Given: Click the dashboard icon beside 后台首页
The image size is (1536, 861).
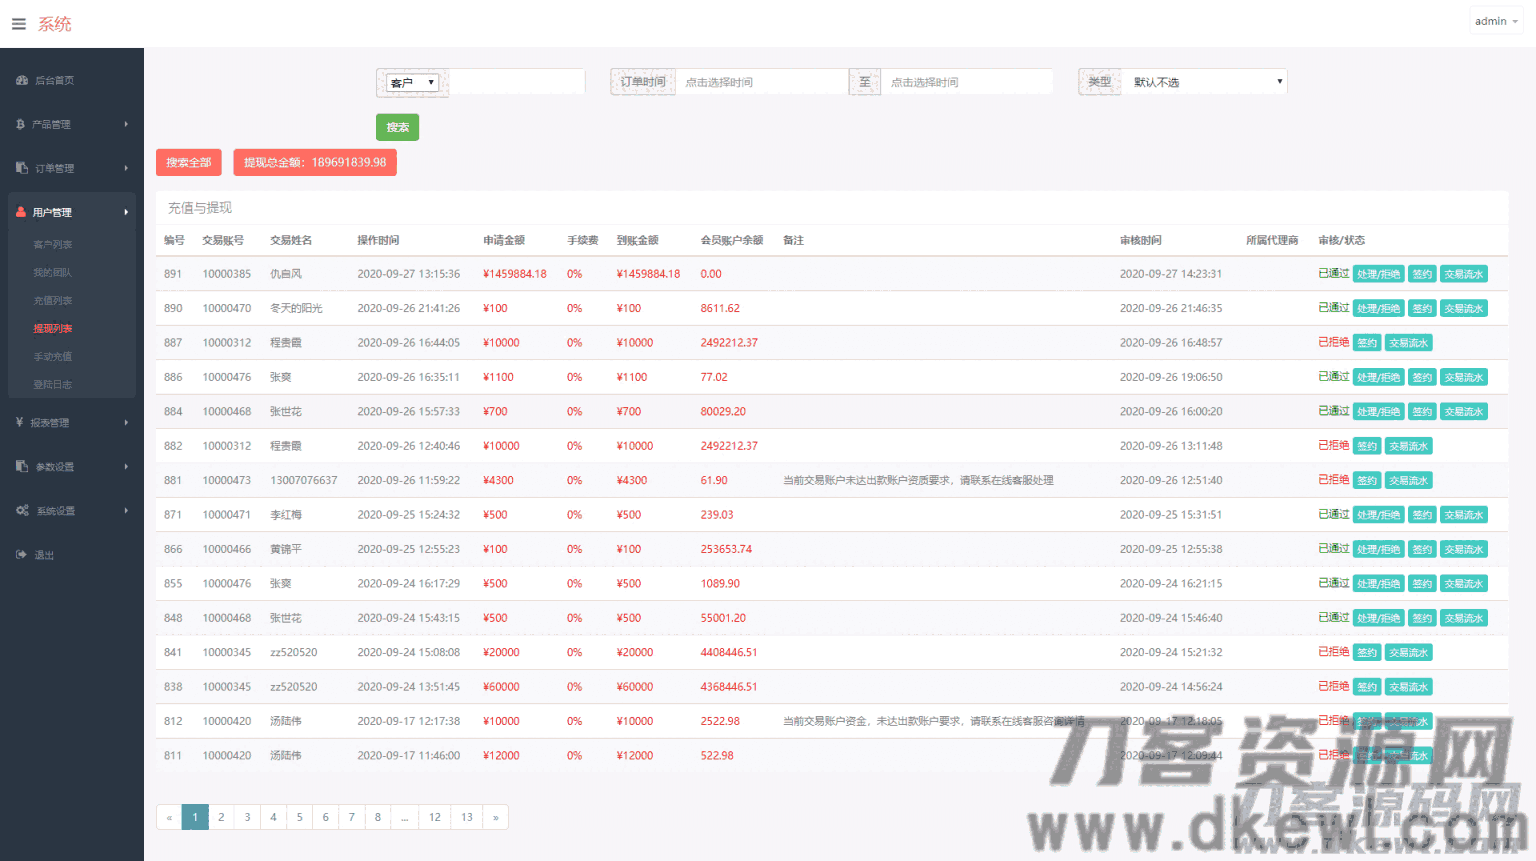Looking at the screenshot, I should (22, 80).
